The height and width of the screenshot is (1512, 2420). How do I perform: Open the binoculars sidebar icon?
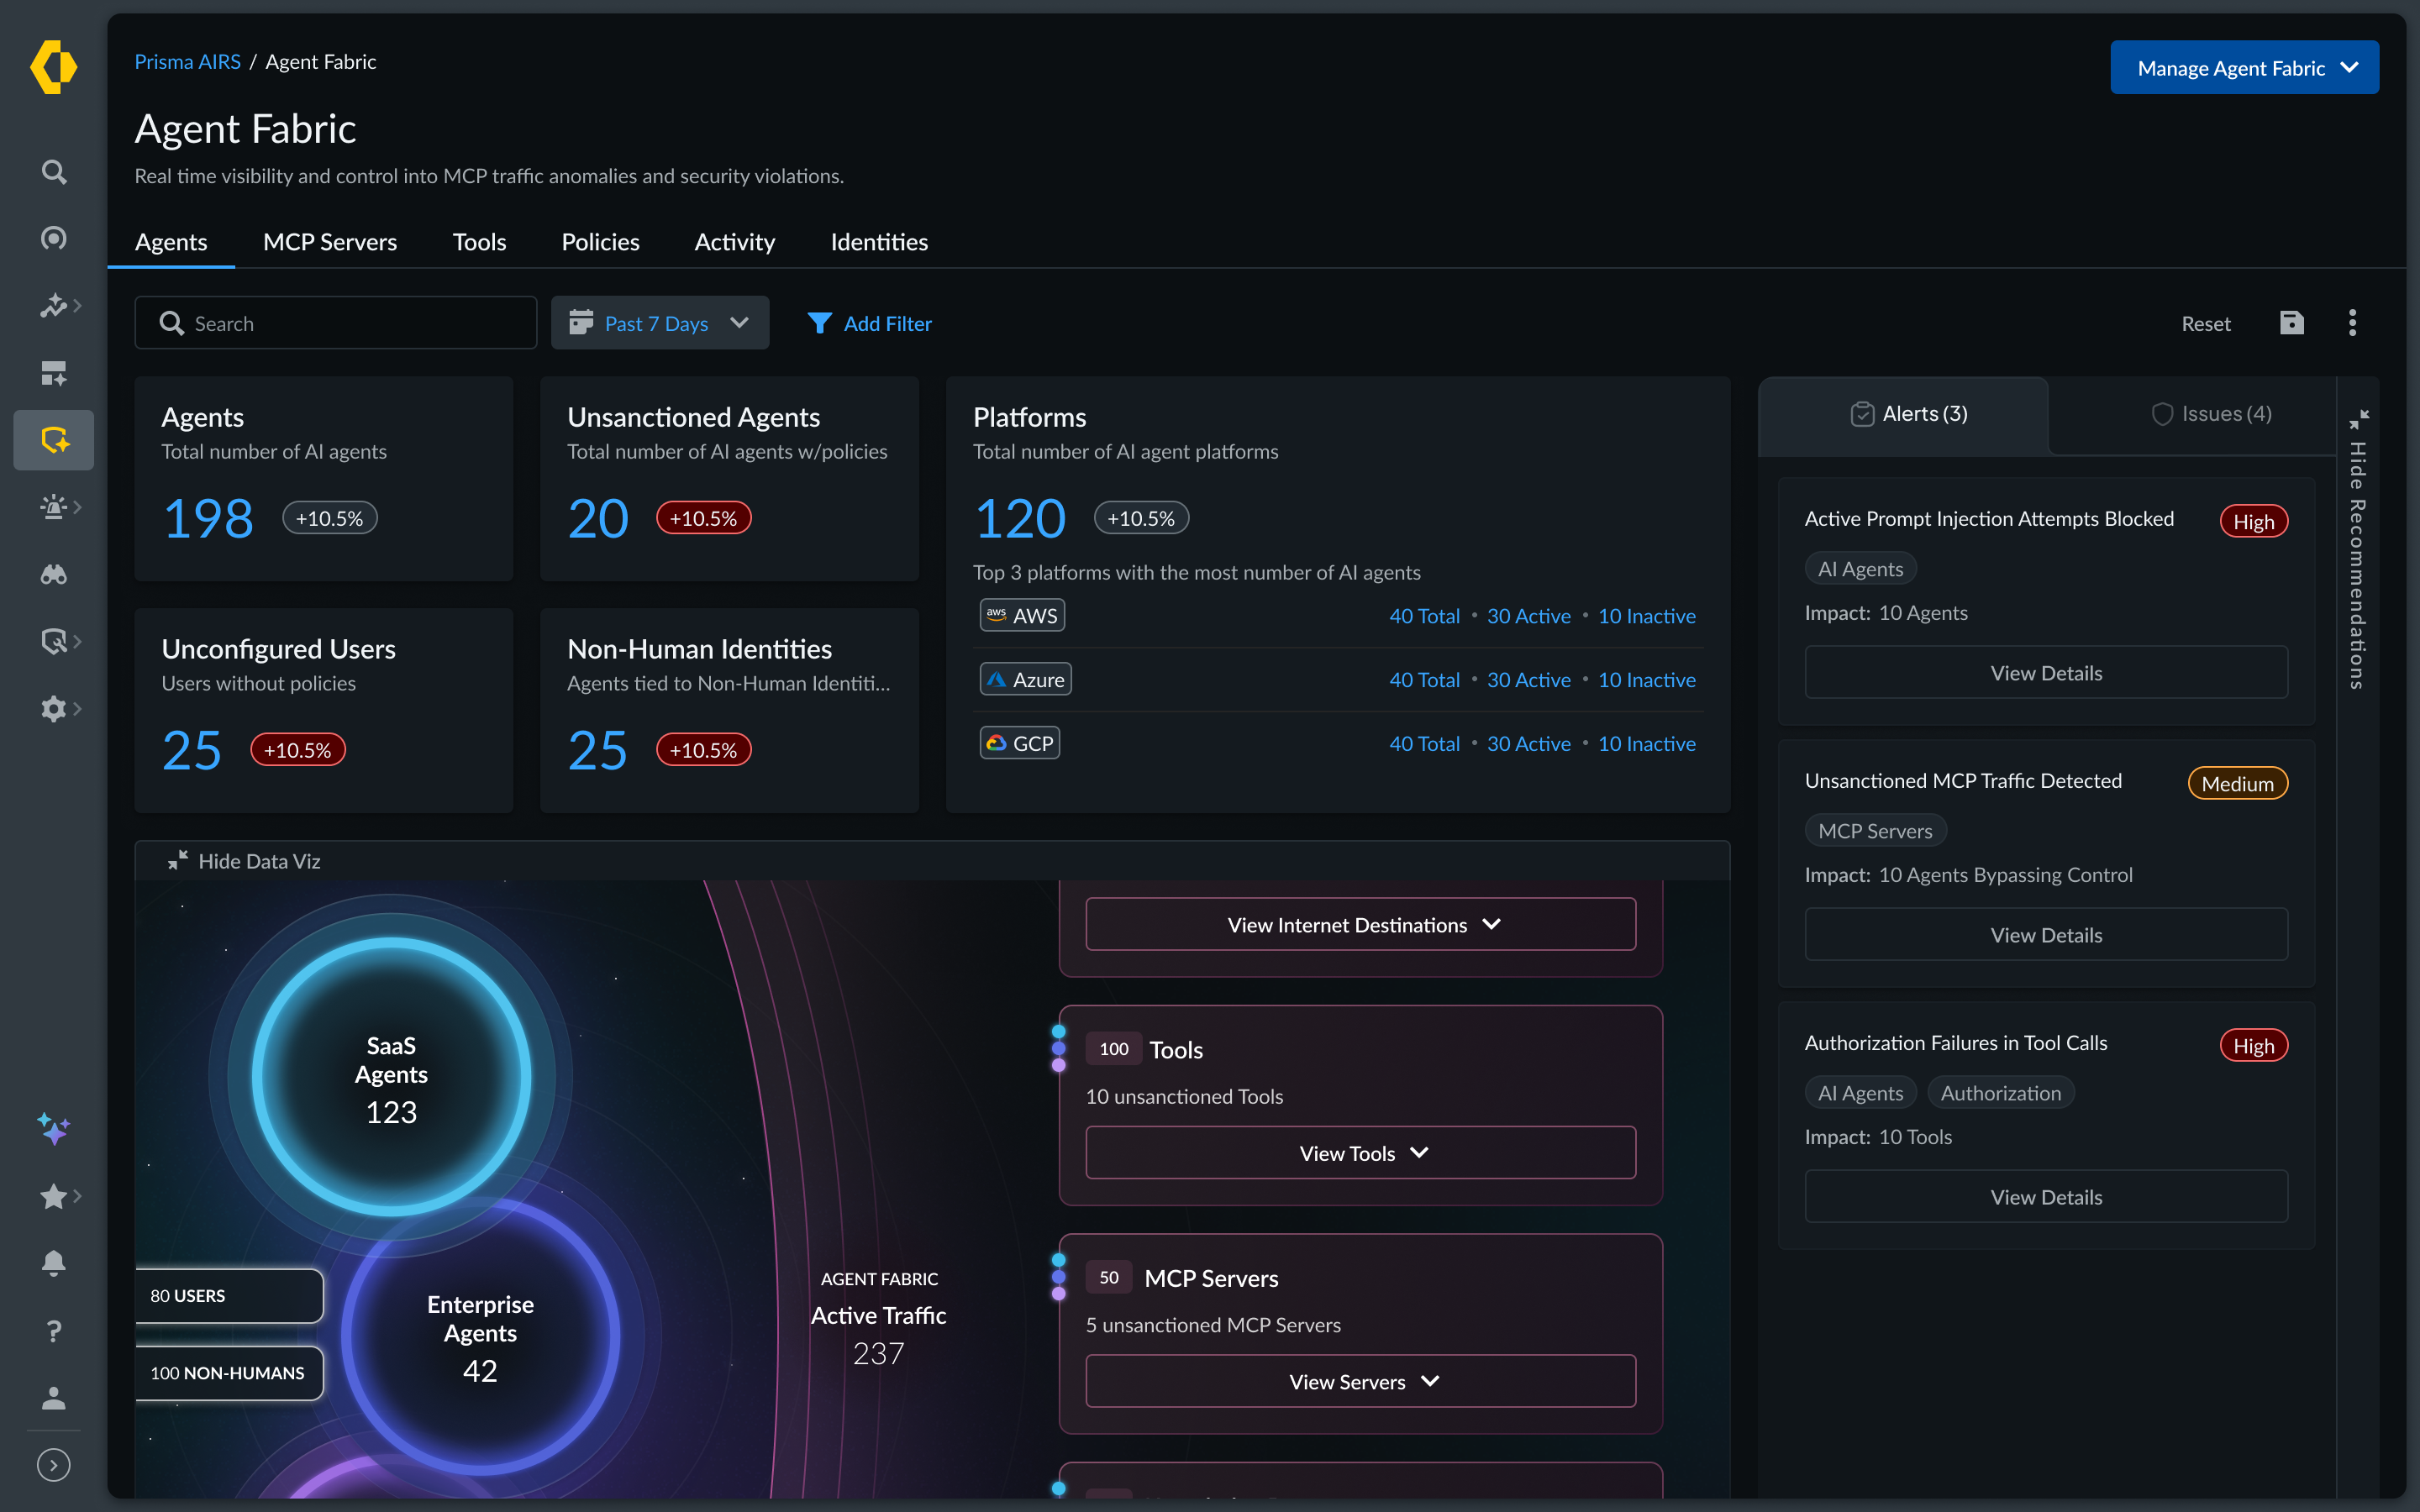coord(54,574)
